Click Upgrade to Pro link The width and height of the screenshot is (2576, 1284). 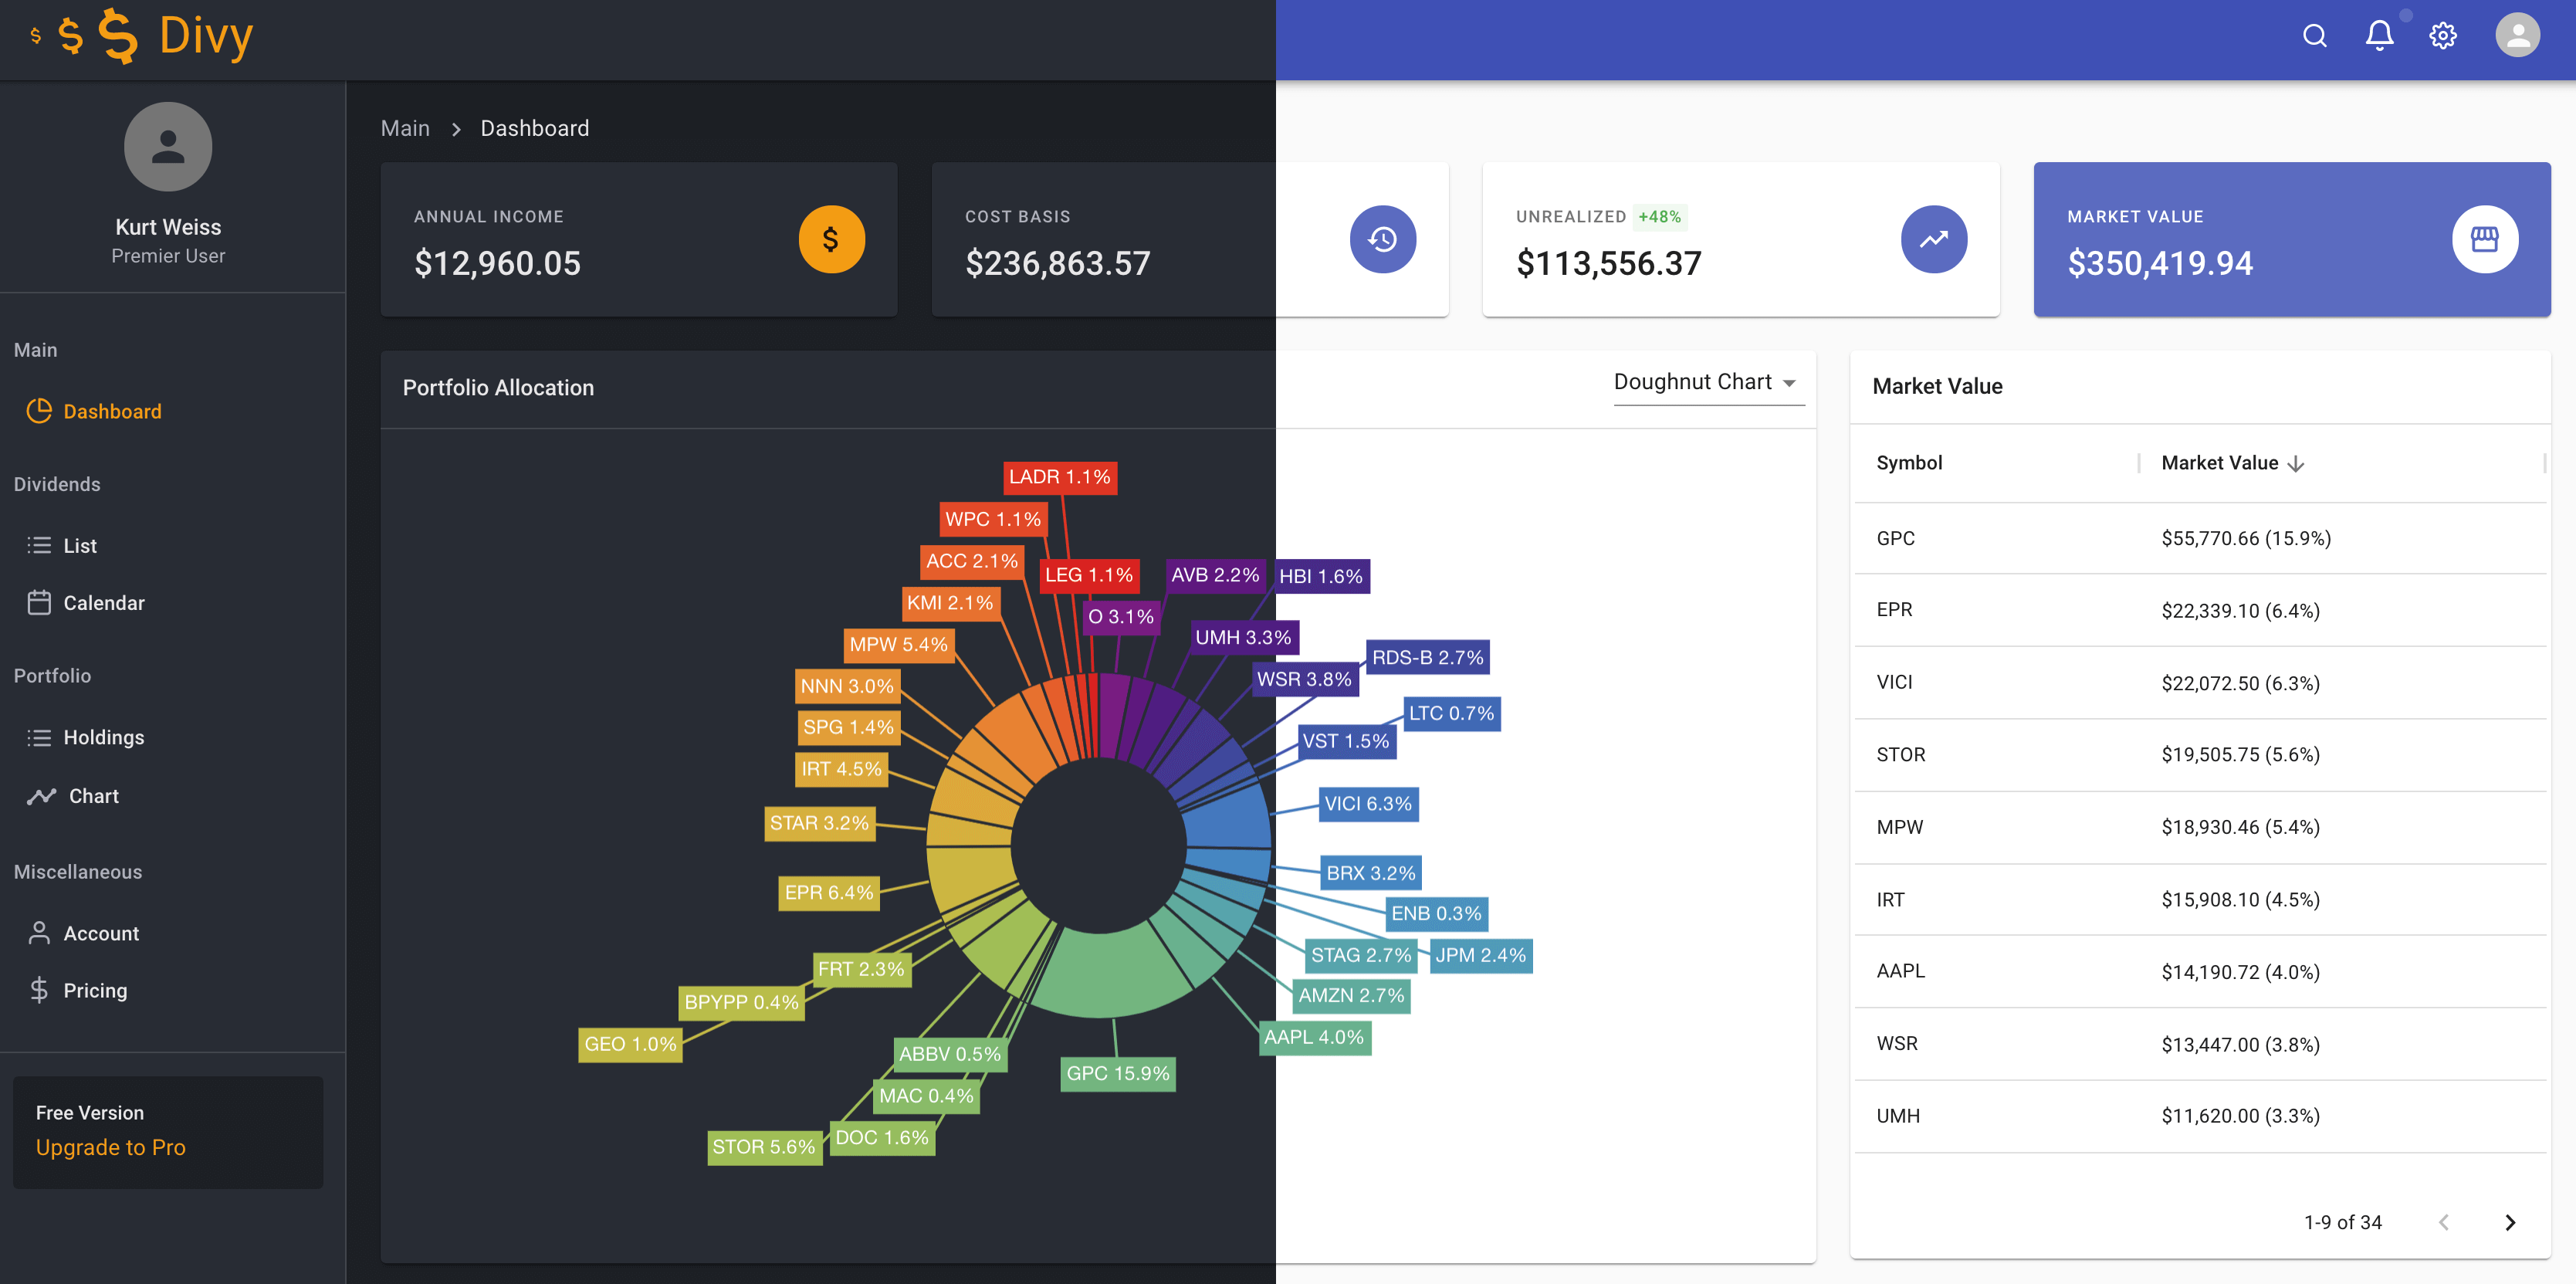pyautogui.click(x=111, y=1148)
